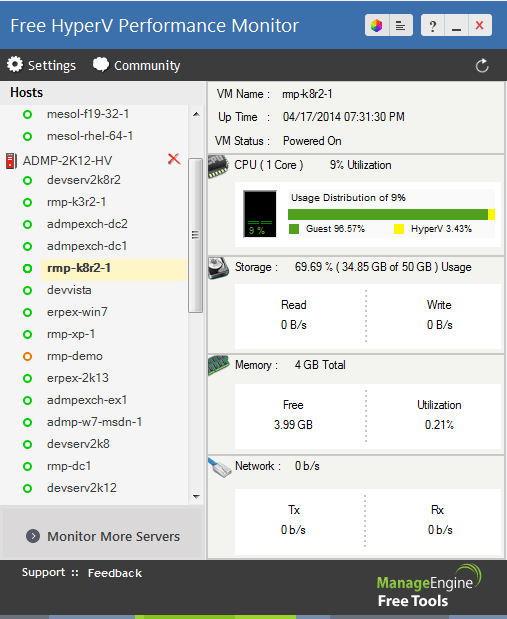
Task: Click the Powered On VM status text
Action: tap(312, 141)
